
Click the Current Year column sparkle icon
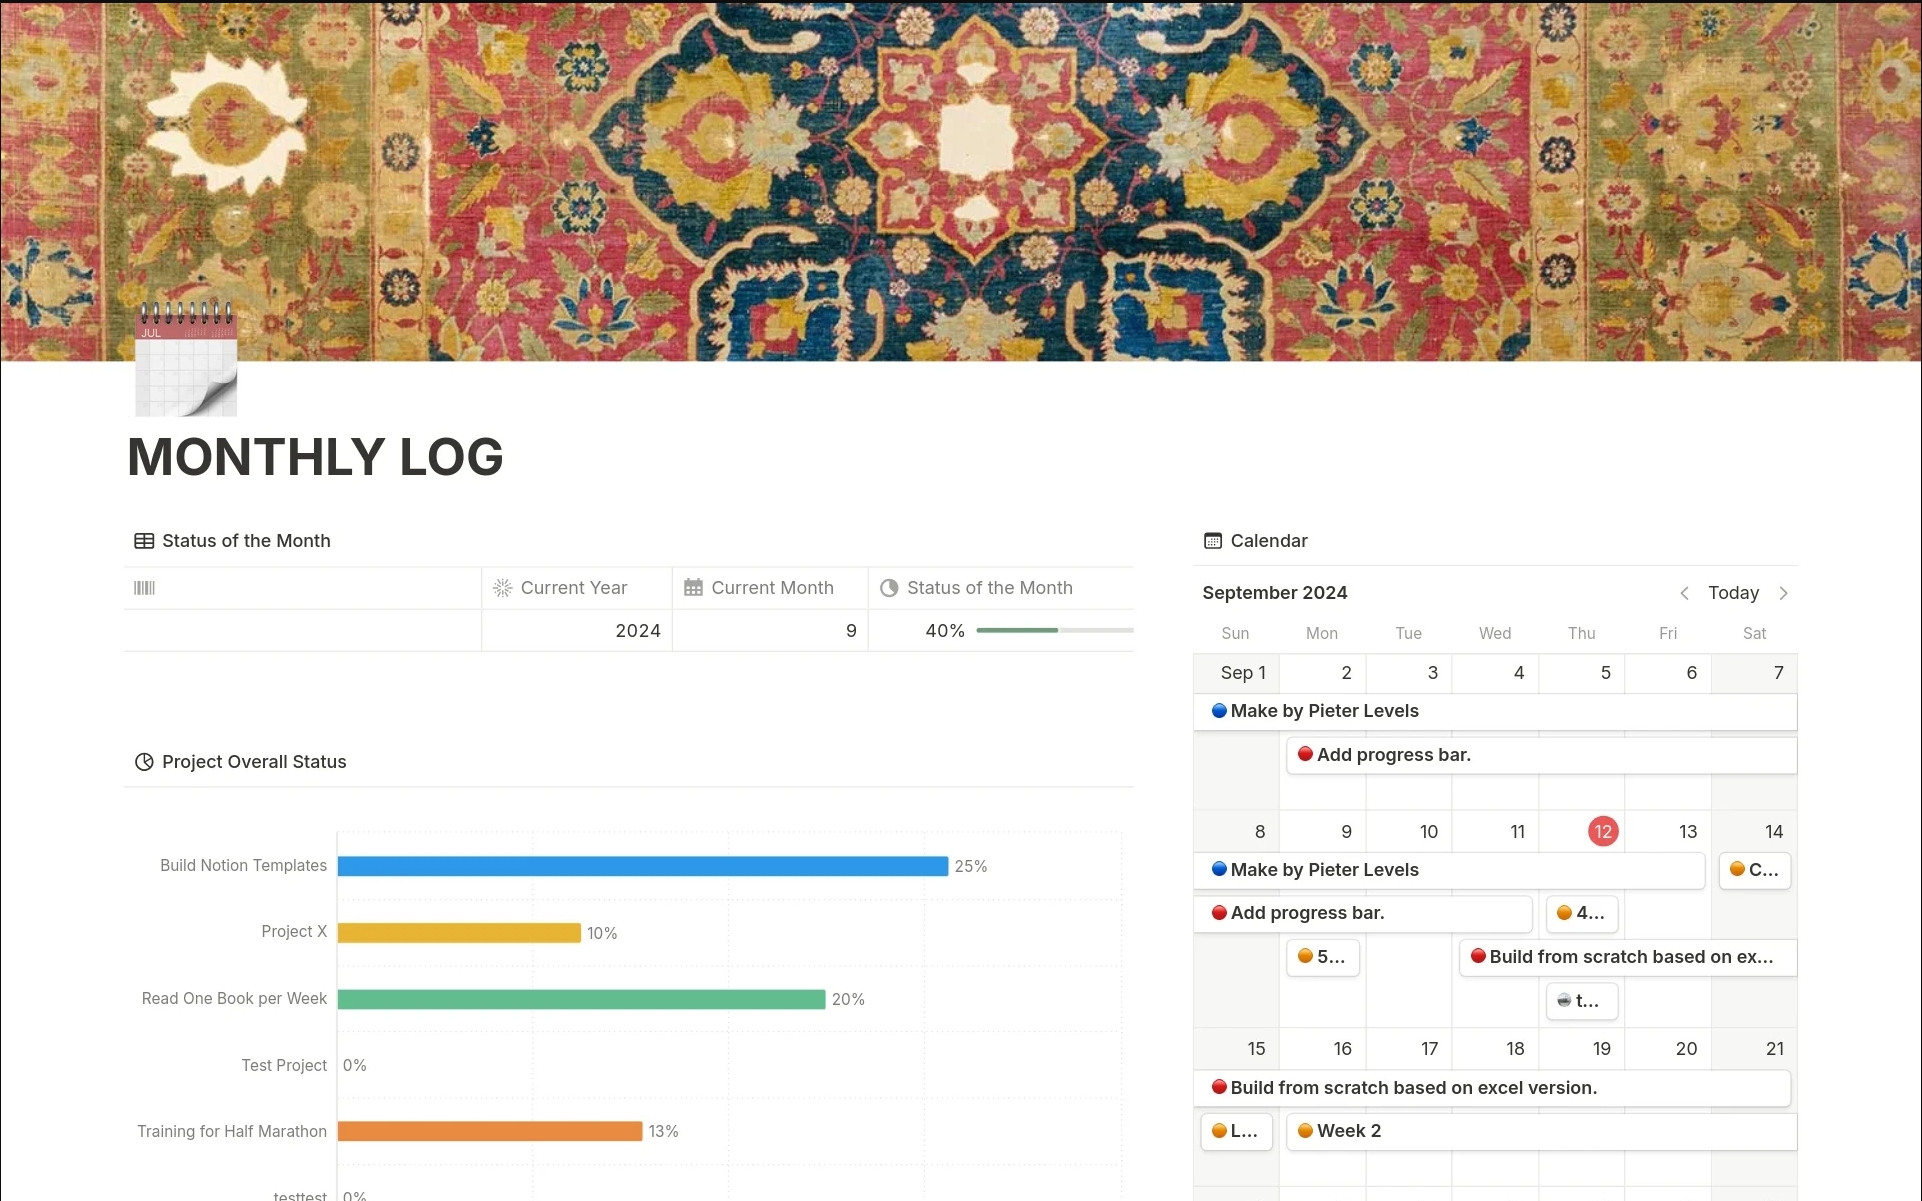coord(503,588)
